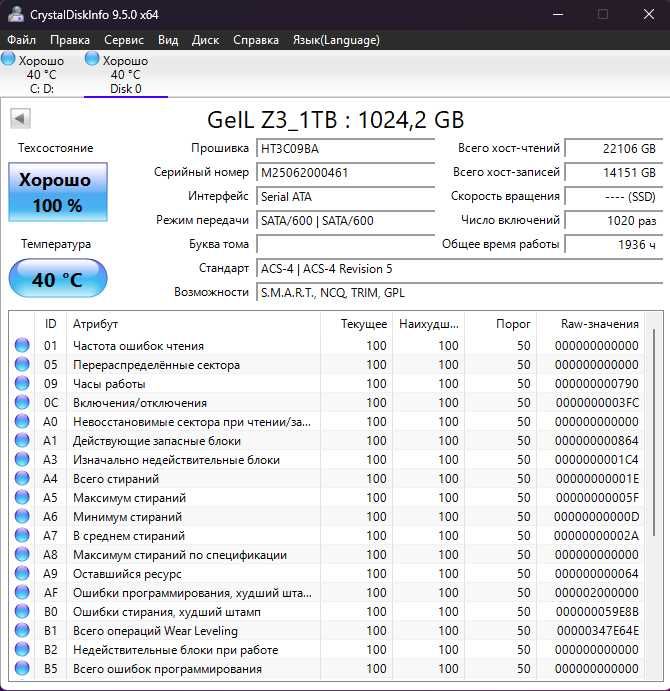Image resolution: width=670 pixels, height=691 pixels.
Task: Click status orb for attribute A8
Action: [22, 554]
